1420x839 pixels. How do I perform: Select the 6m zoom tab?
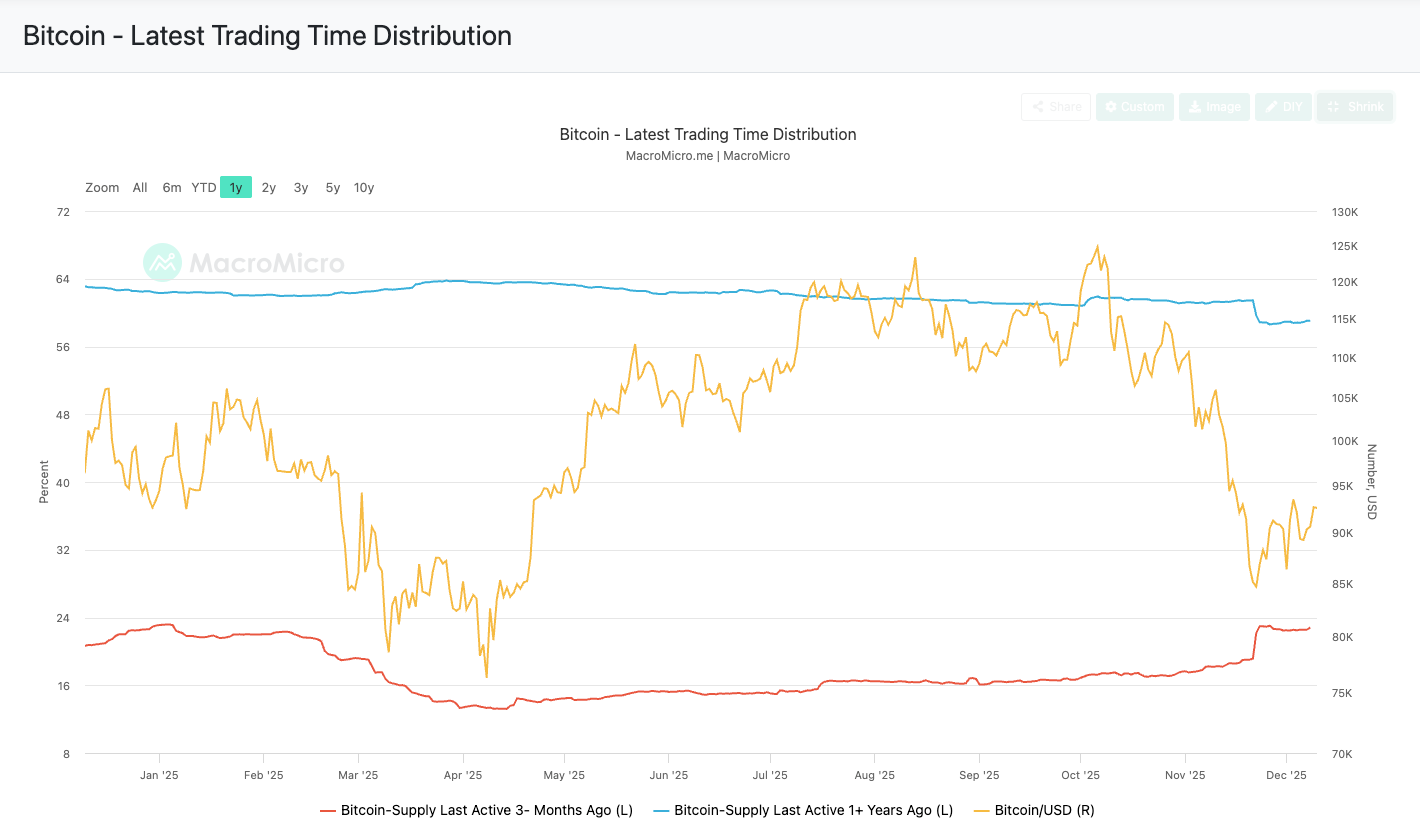click(171, 187)
